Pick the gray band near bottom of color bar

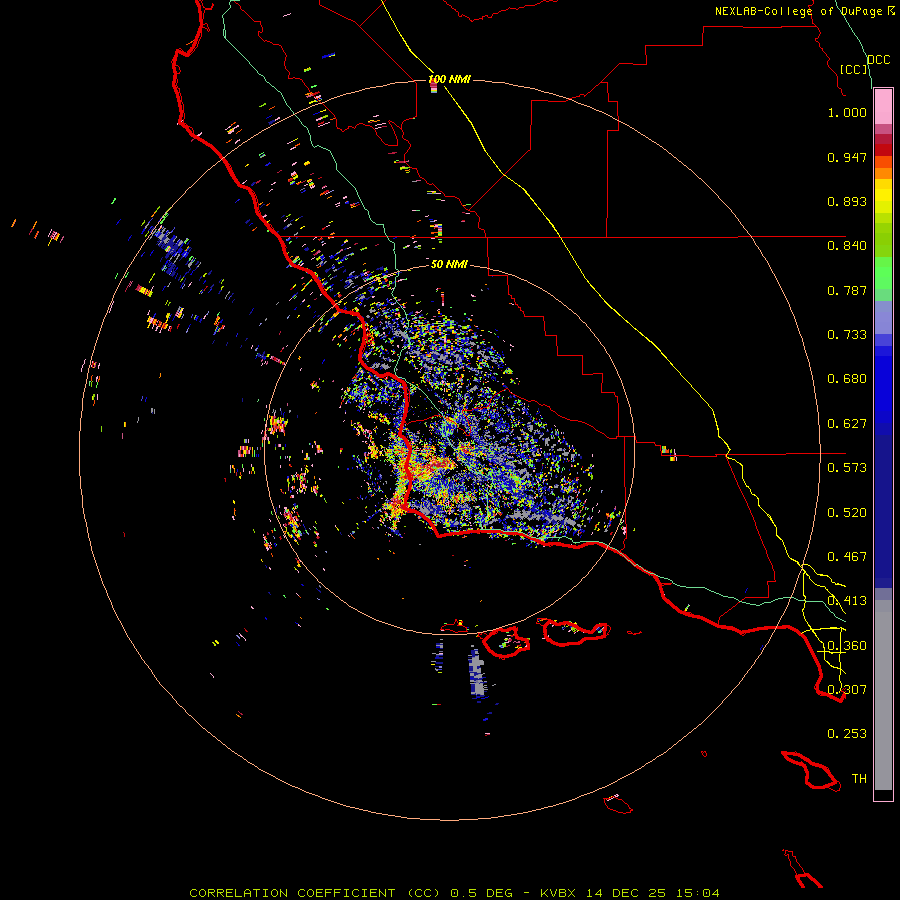tap(883, 695)
